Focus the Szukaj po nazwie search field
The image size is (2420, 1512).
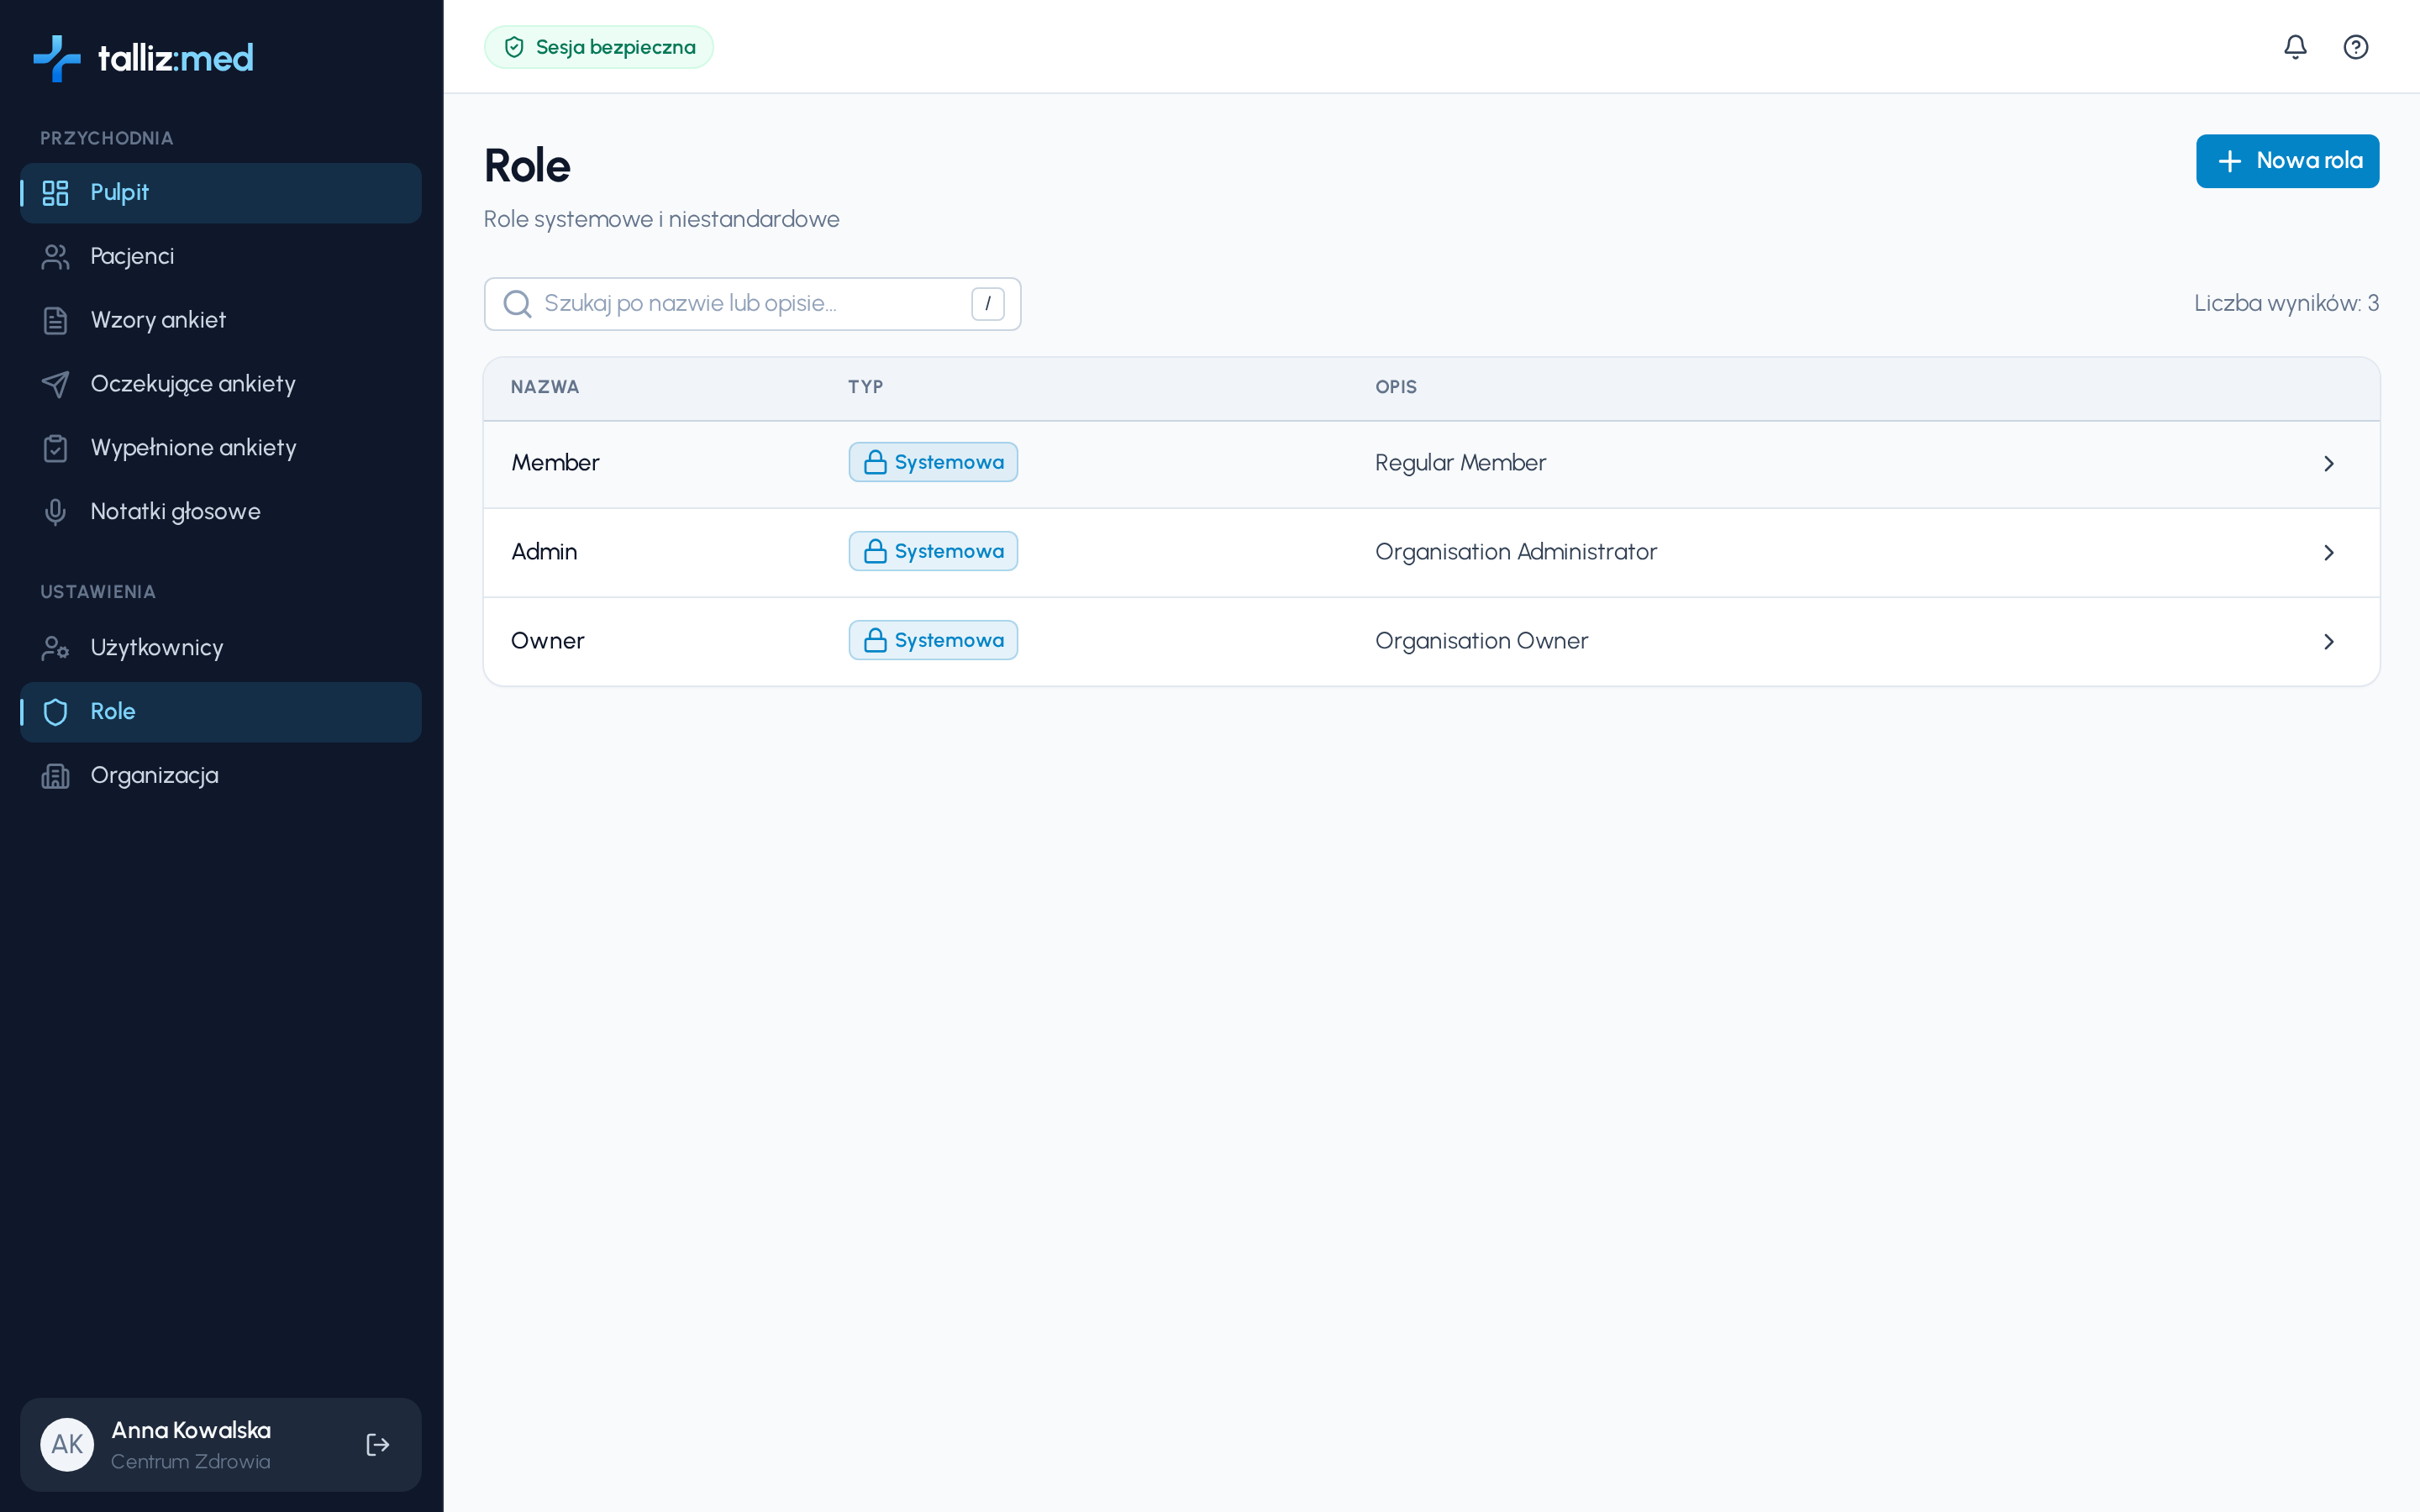(x=752, y=304)
